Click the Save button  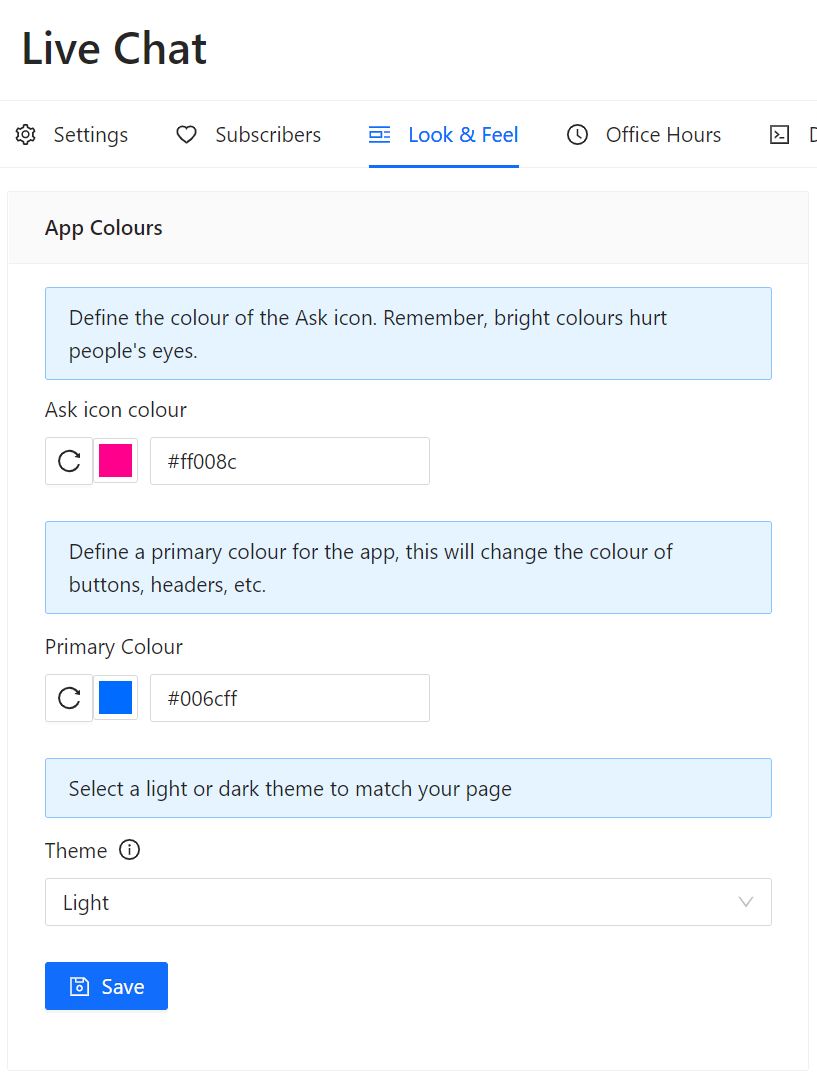tap(106, 986)
